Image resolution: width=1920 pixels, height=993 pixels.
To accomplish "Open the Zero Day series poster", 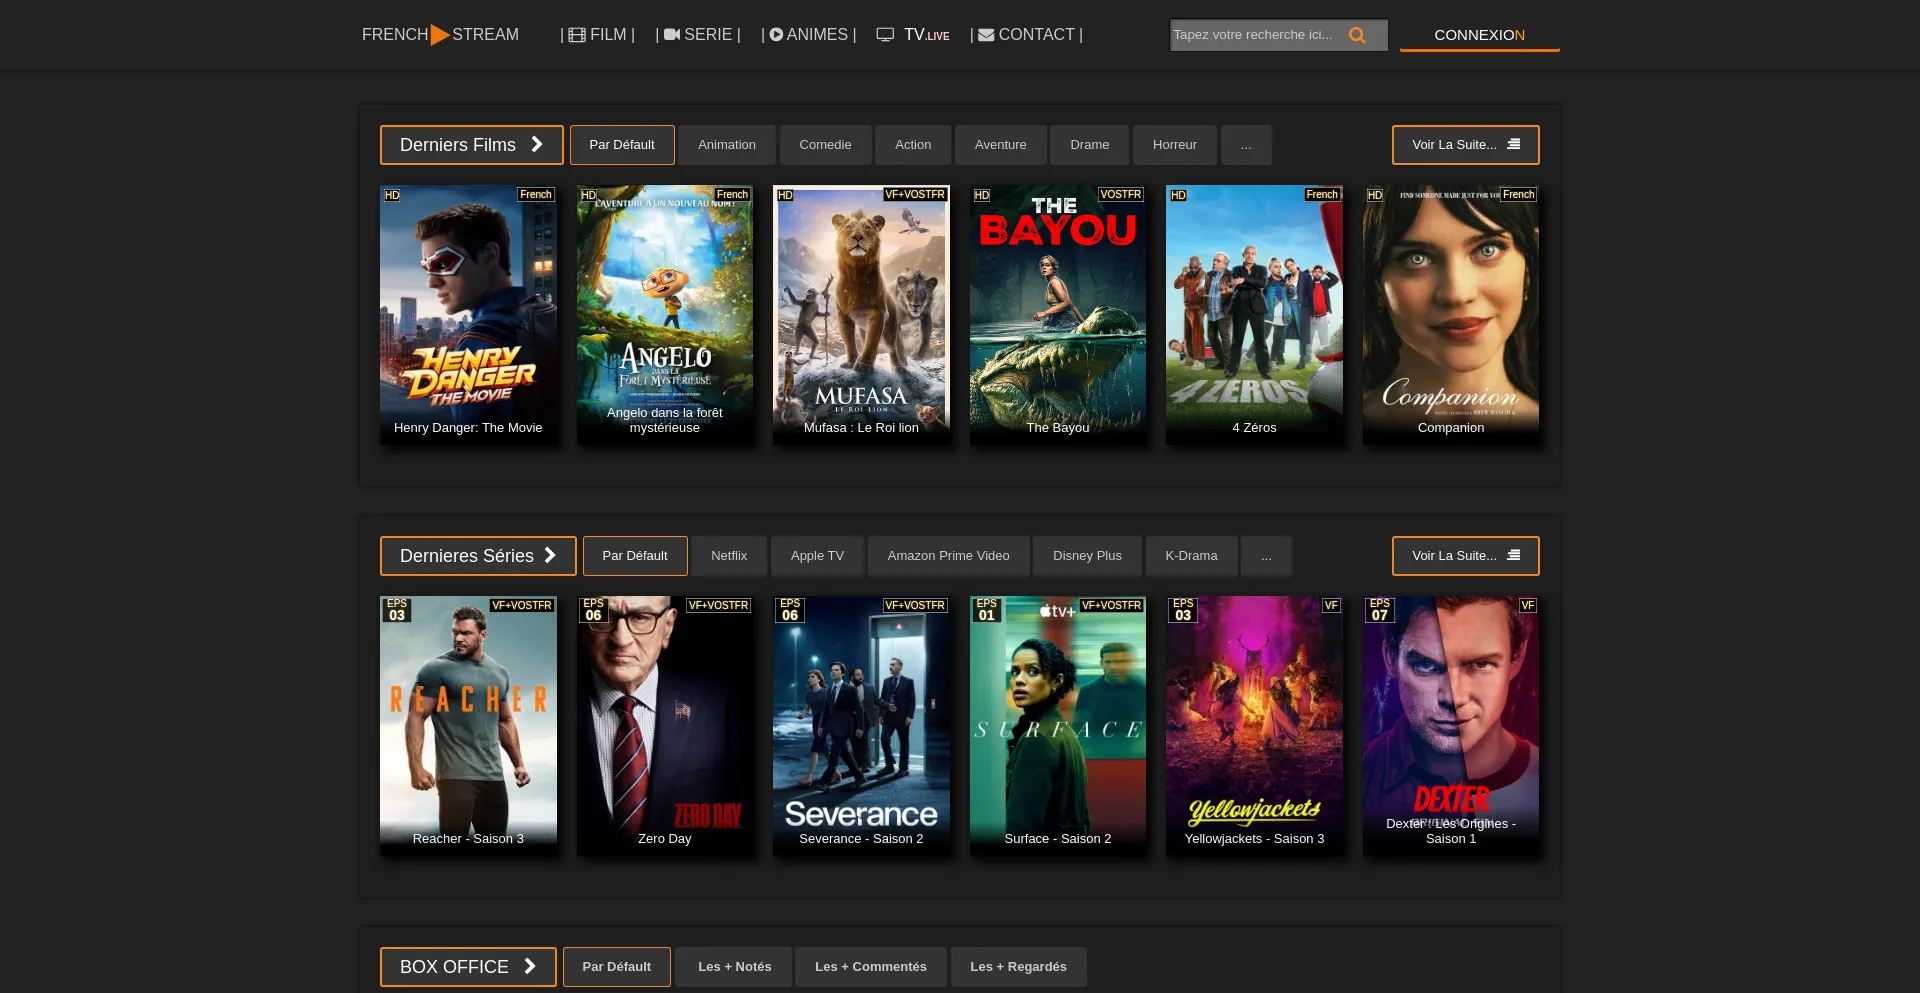I will pyautogui.click(x=665, y=726).
